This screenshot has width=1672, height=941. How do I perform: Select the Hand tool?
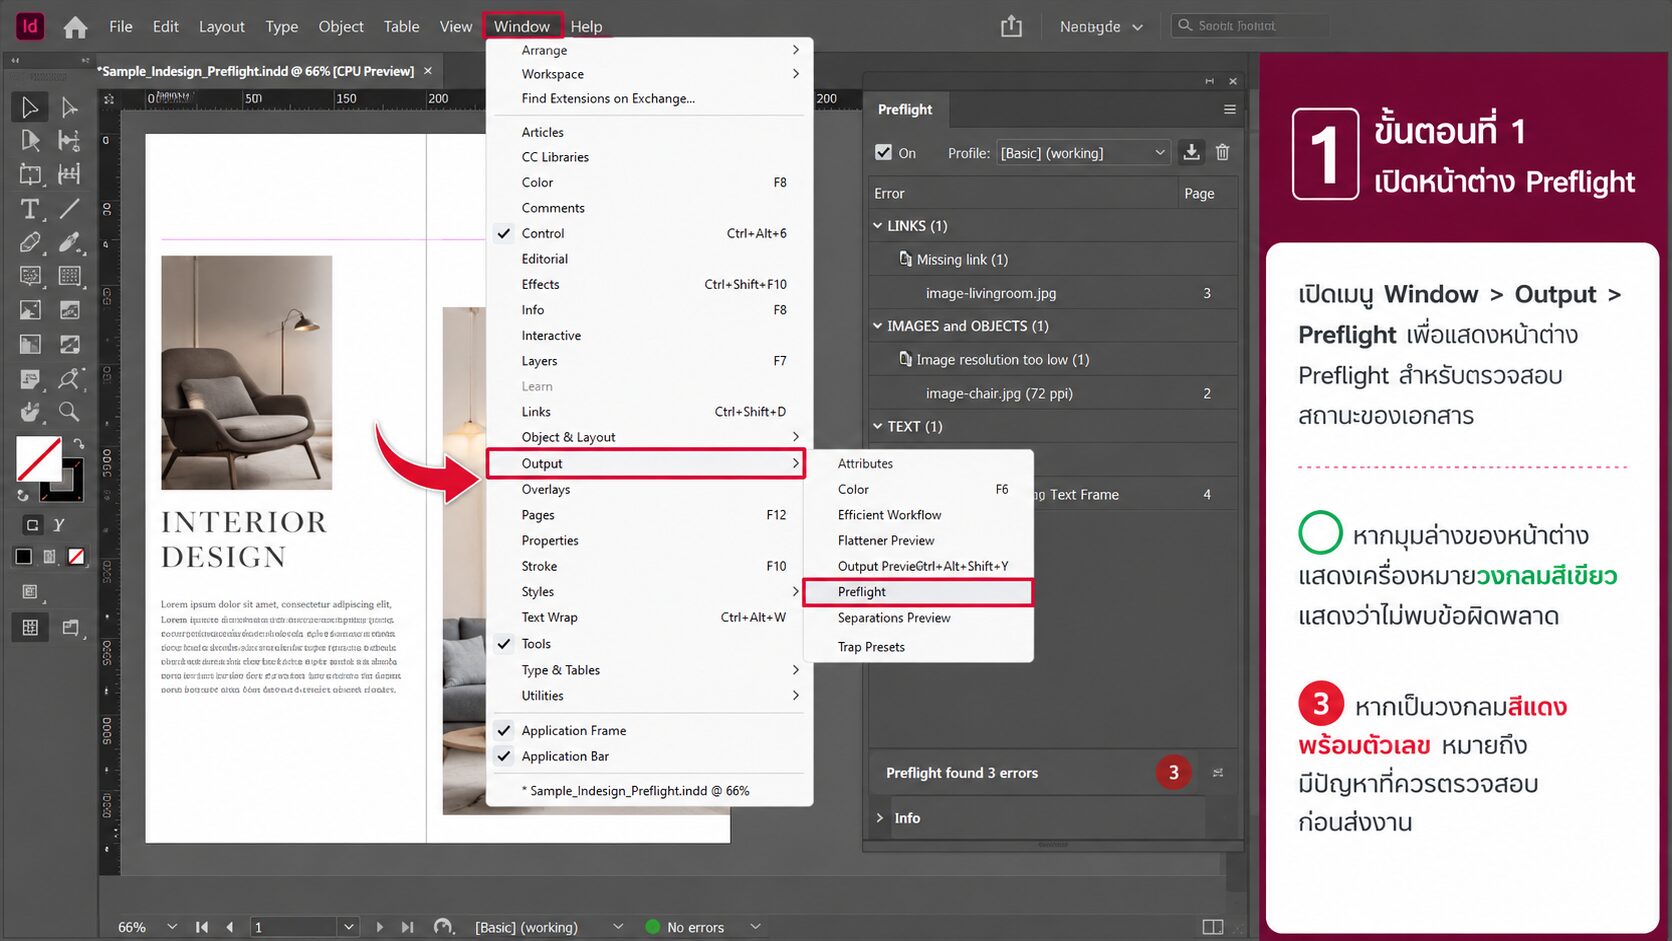tap(29, 411)
